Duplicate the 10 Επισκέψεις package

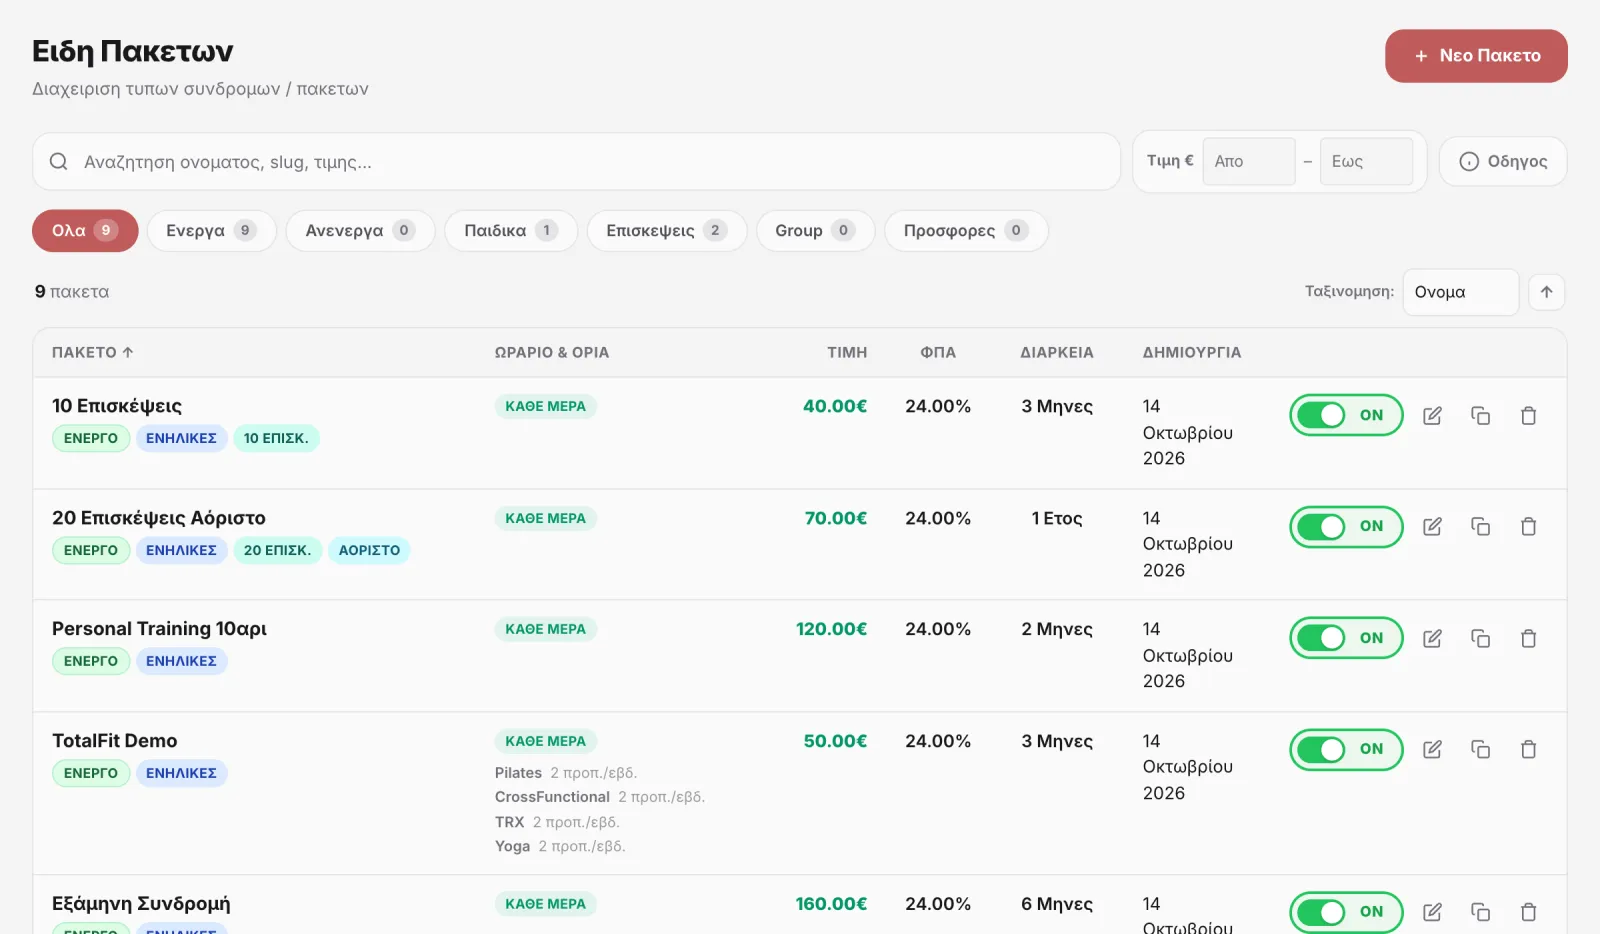[1480, 416]
